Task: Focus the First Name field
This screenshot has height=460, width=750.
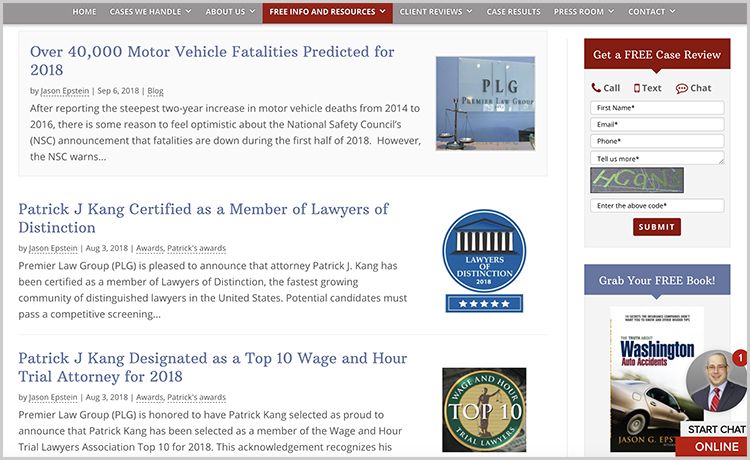Action: coord(657,108)
